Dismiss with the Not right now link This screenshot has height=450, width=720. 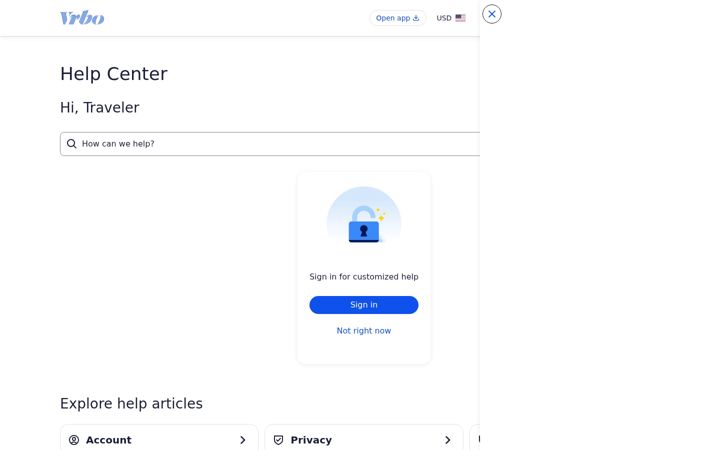[364, 331]
